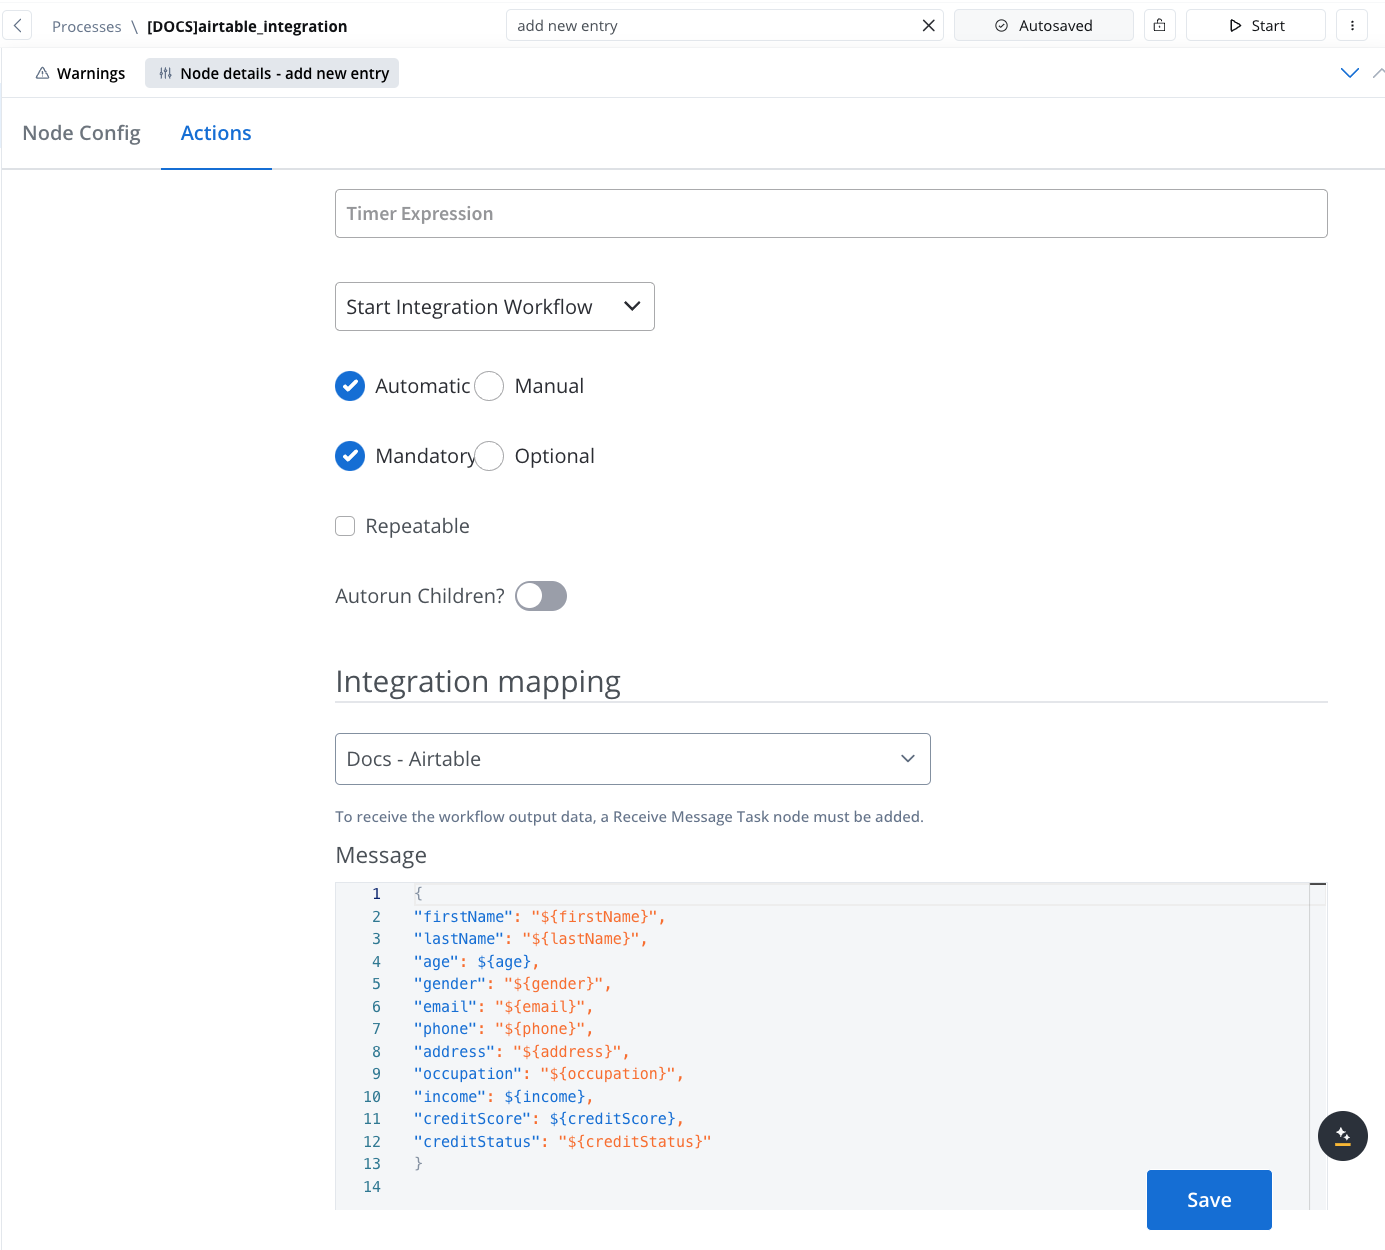Image resolution: width=1385 pixels, height=1250 pixels.
Task: Collapse panel using the blue chevron
Action: pos(1349,72)
